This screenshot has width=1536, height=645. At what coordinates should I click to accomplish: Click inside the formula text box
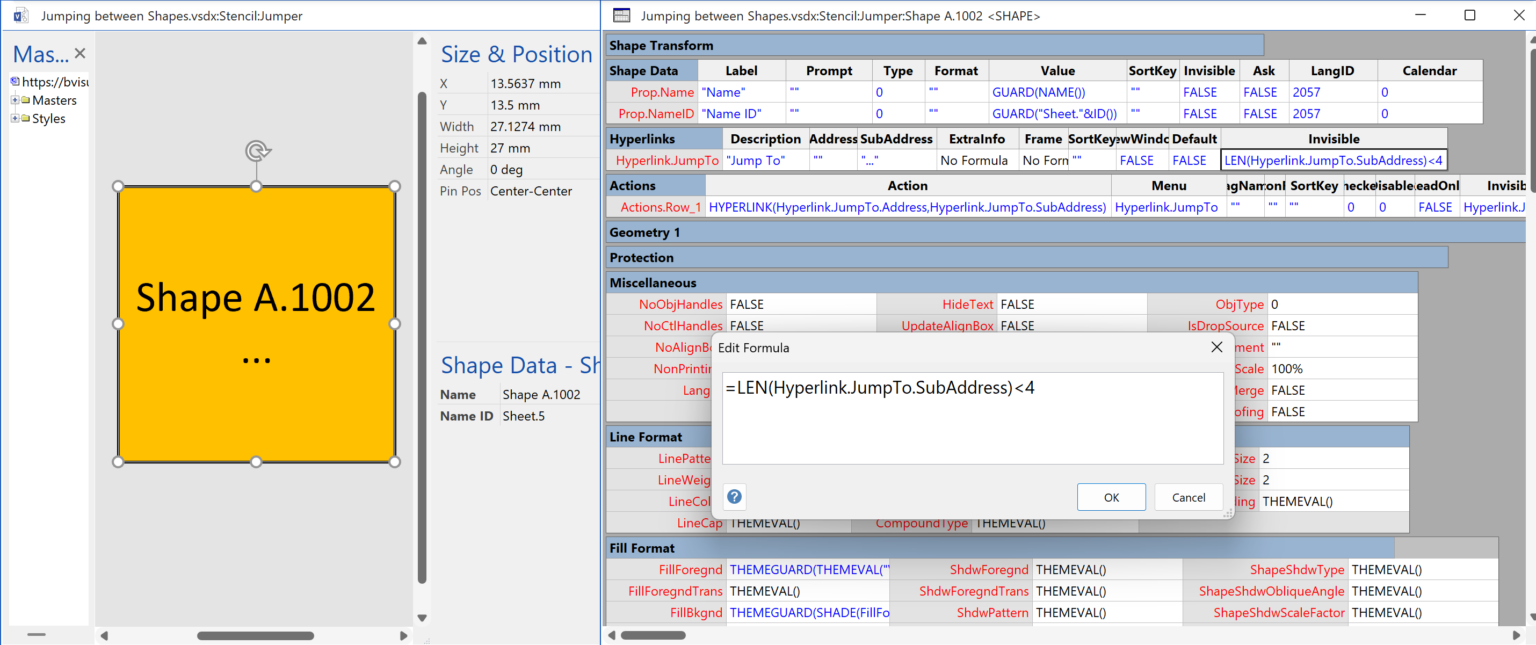(x=972, y=418)
